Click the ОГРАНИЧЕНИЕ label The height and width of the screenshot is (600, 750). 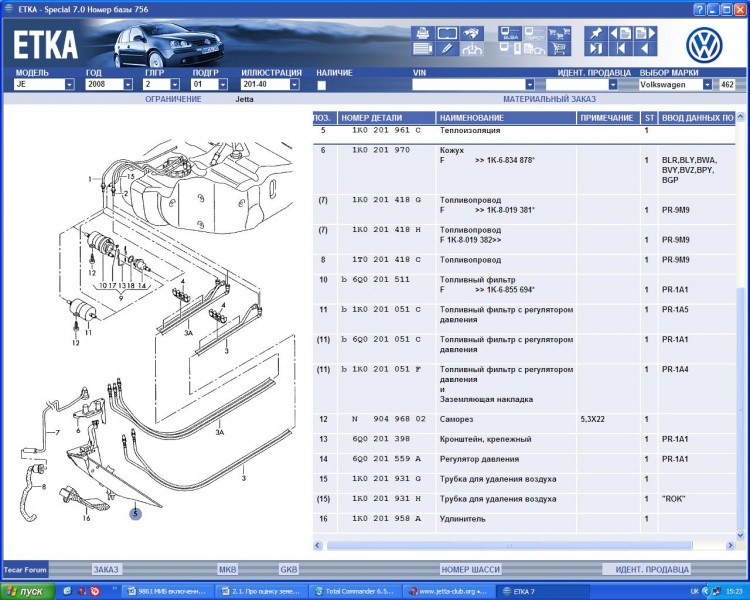[173, 99]
